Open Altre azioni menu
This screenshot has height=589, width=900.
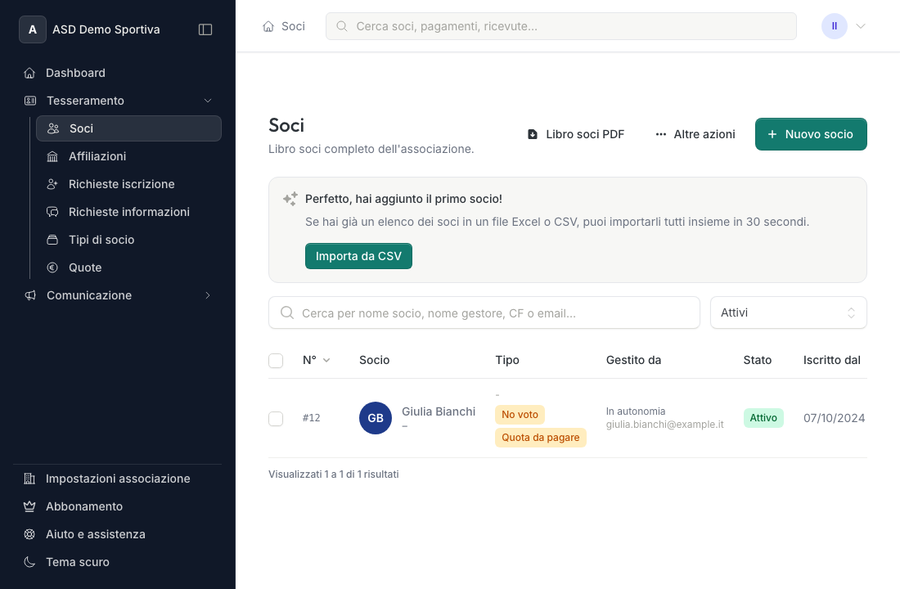[x=695, y=134]
